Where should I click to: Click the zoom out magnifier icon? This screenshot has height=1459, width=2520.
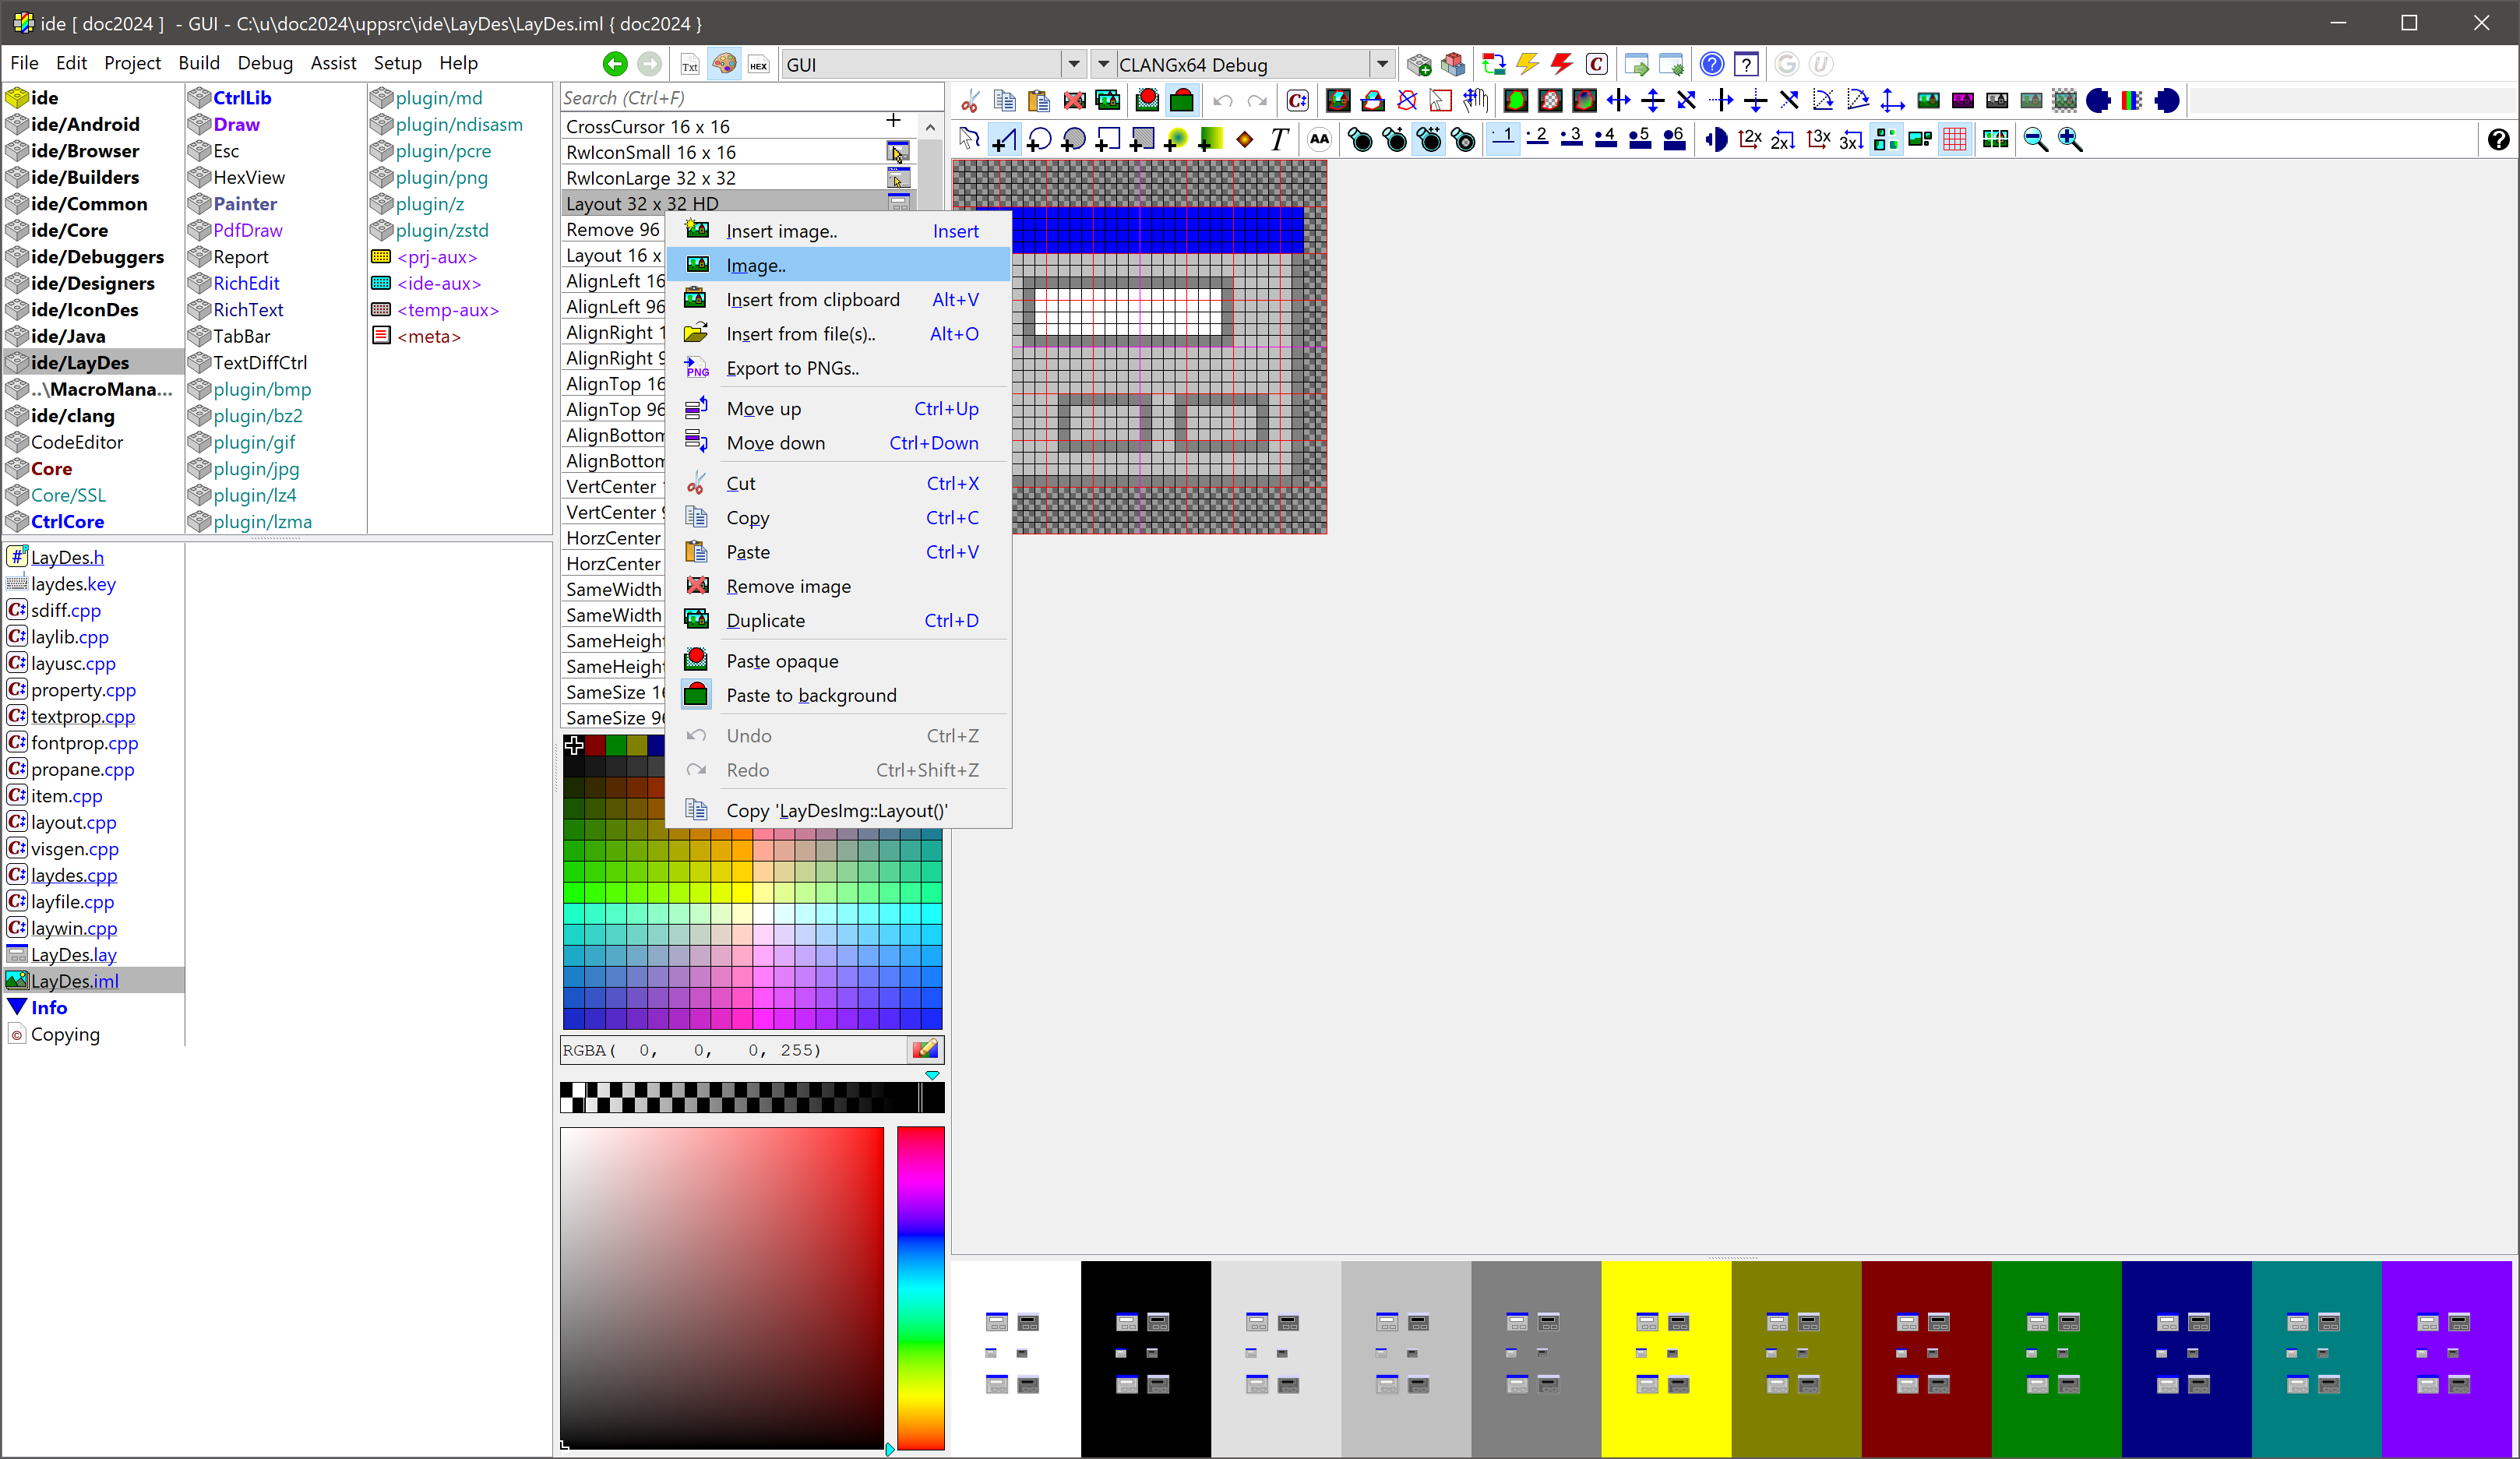pyautogui.click(x=2035, y=140)
